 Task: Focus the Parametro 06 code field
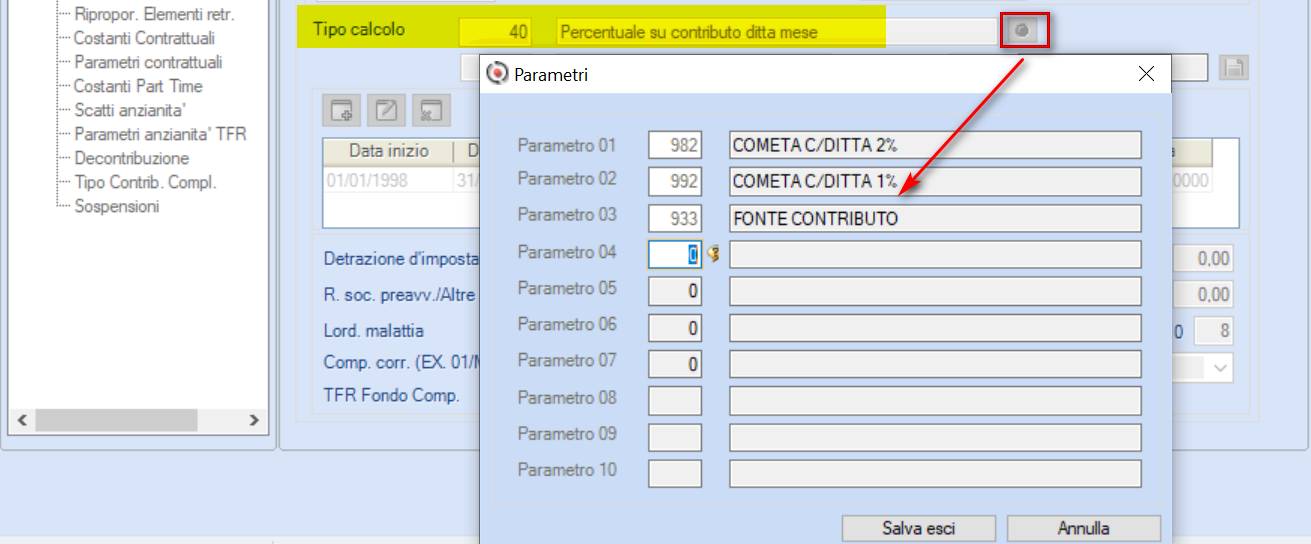tap(675, 327)
